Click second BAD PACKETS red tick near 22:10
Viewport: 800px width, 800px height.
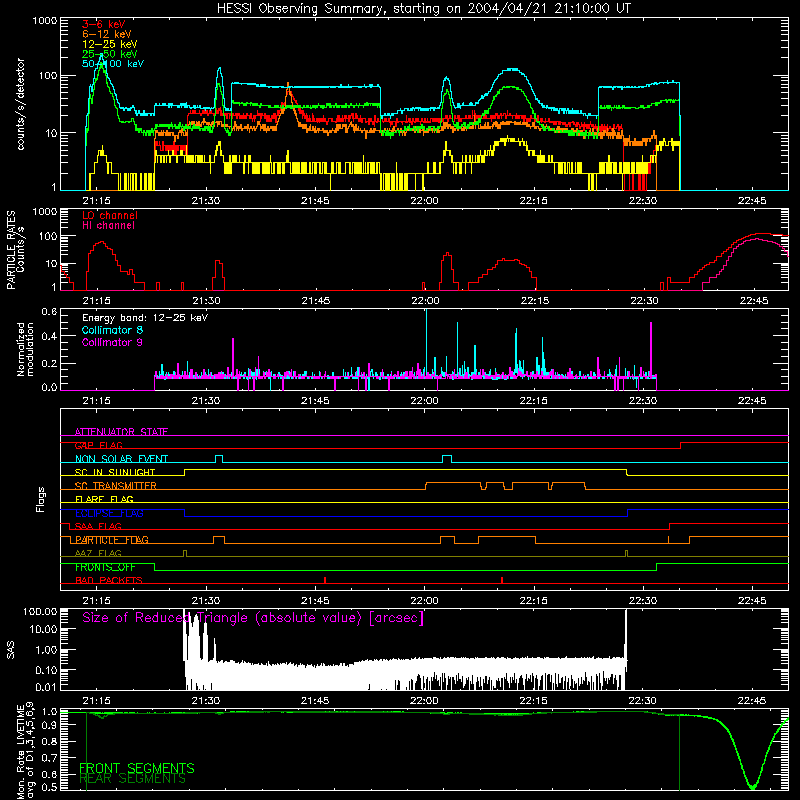[x=502, y=580]
